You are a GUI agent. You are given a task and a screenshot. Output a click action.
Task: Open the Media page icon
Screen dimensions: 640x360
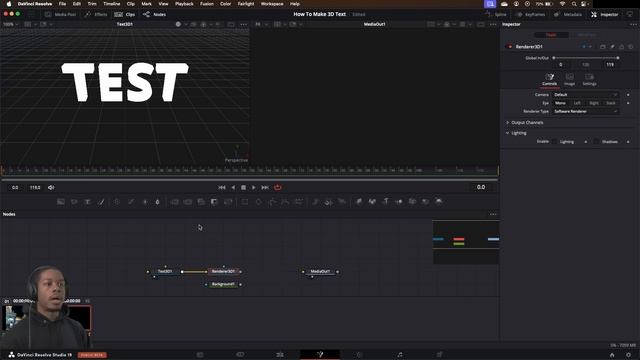(200, 354)
